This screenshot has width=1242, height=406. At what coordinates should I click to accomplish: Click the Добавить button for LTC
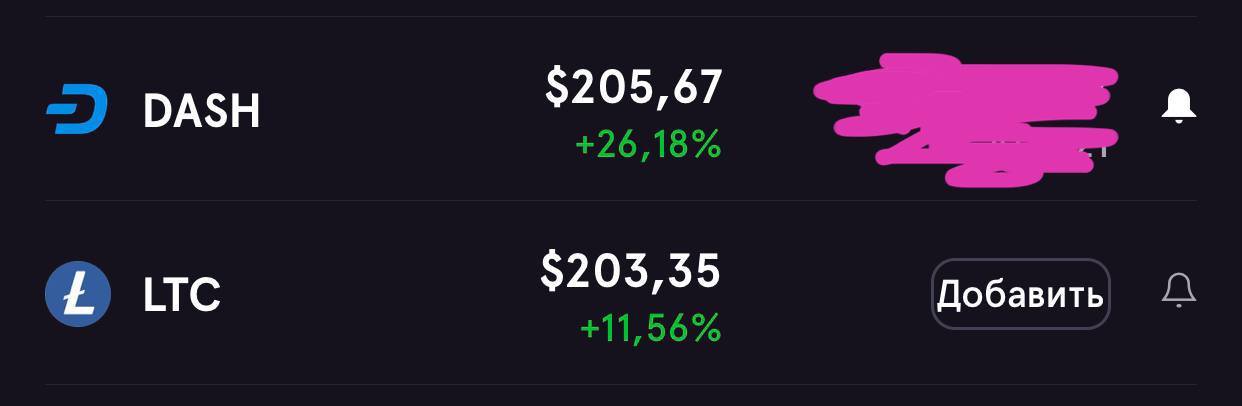[1021, 294]
